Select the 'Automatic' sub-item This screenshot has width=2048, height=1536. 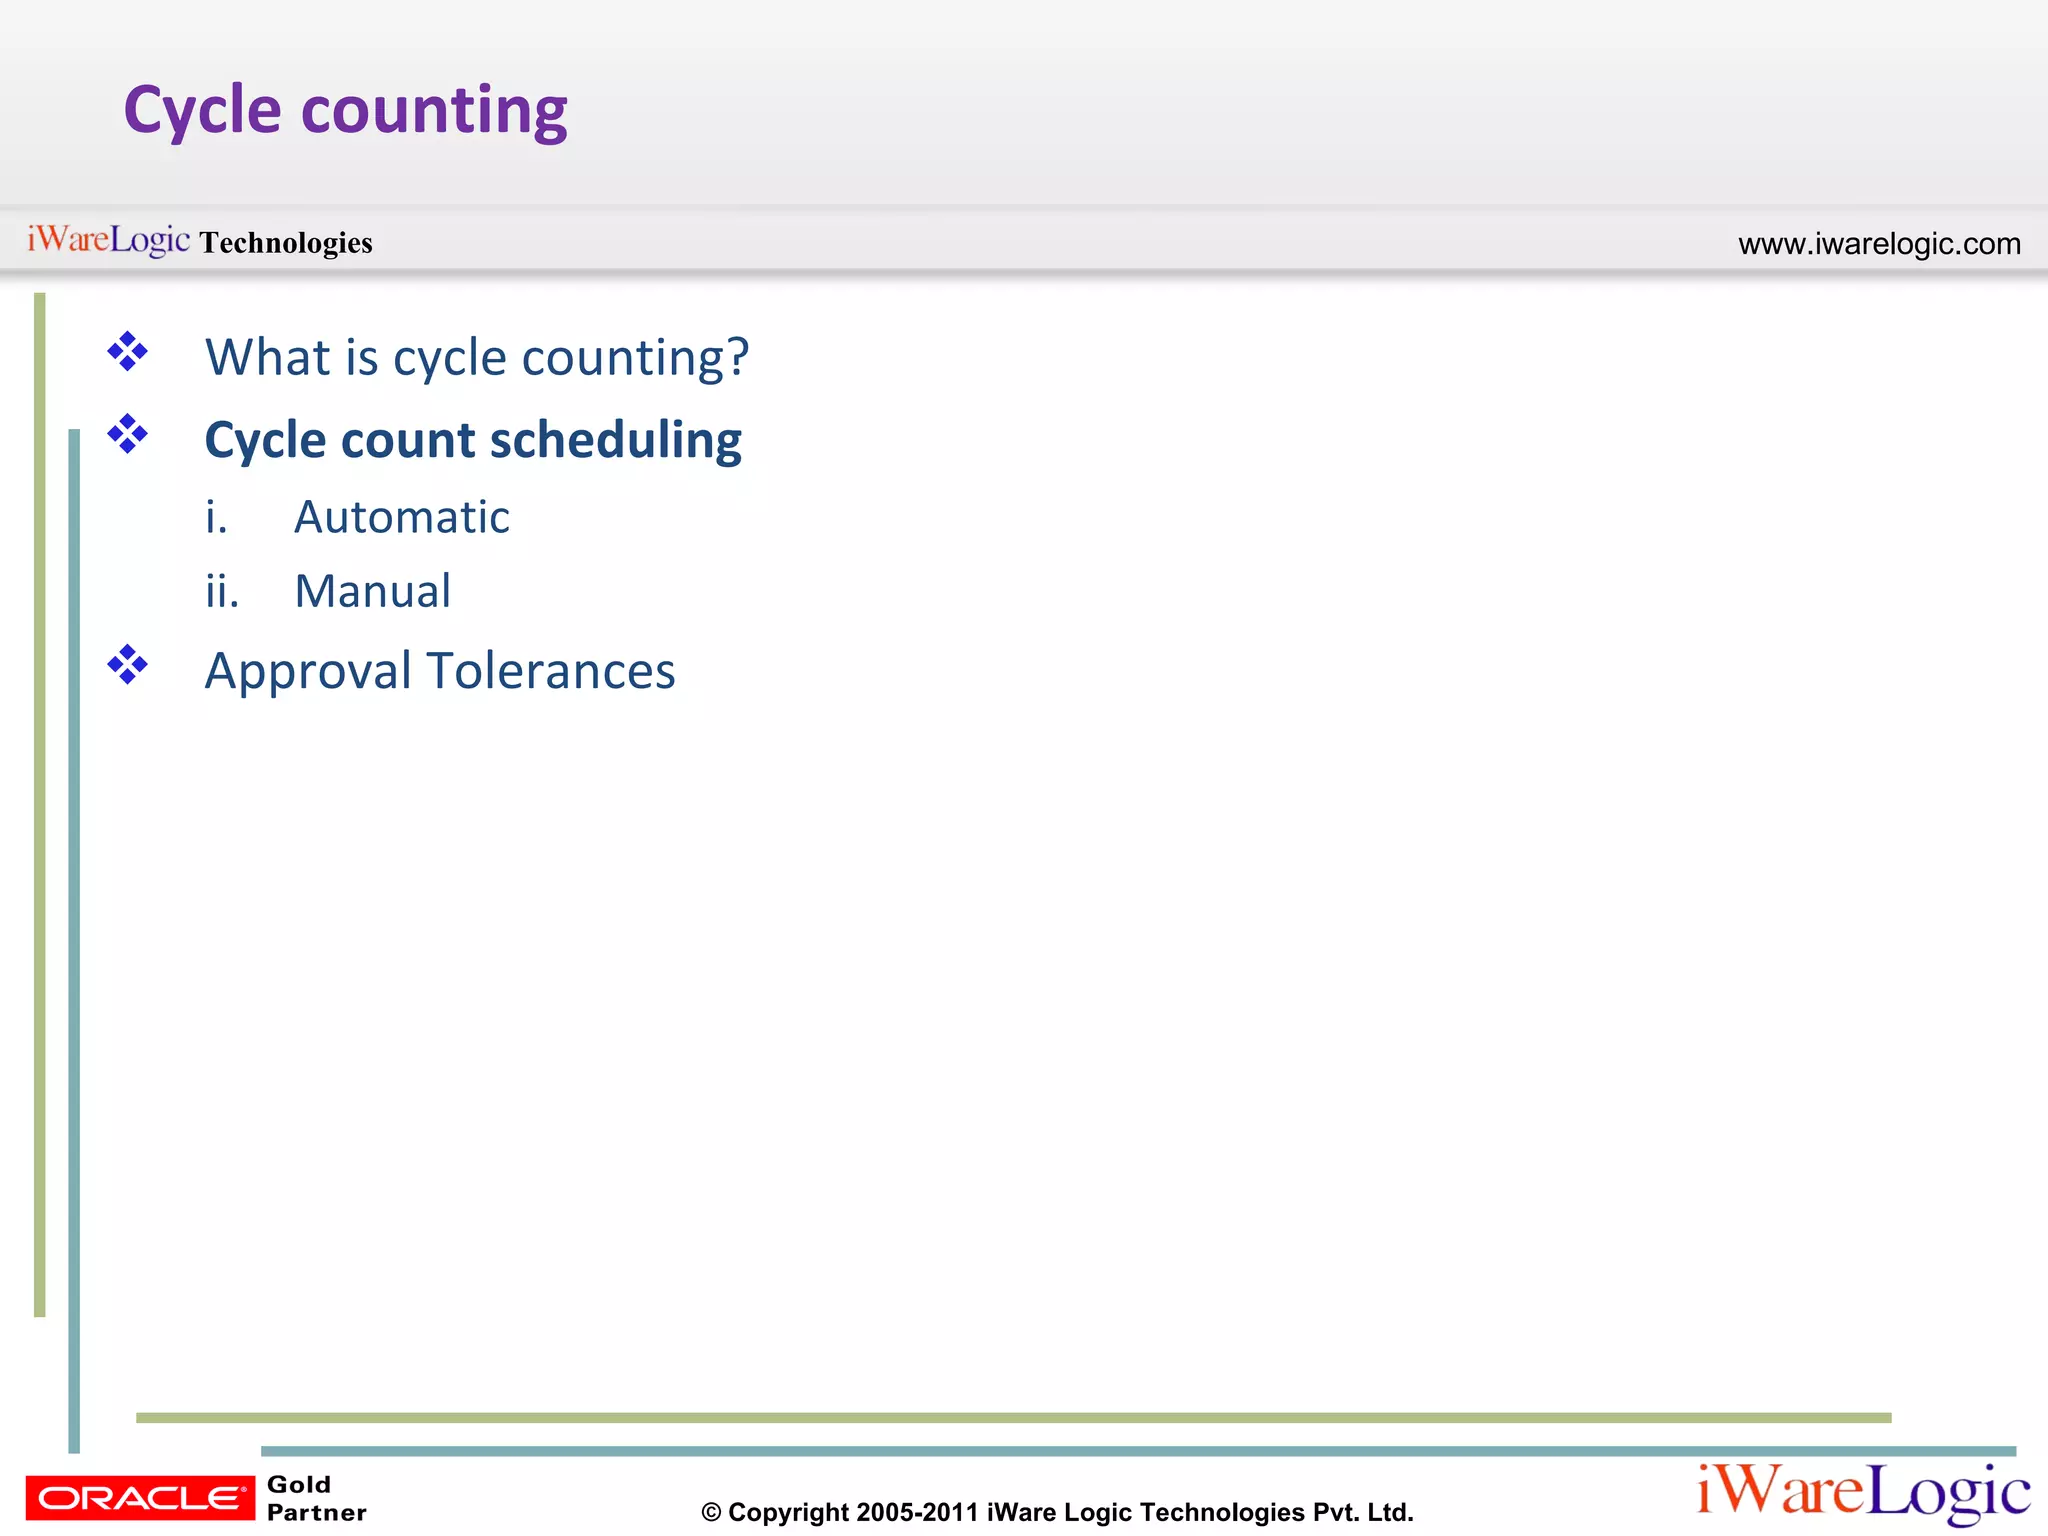pos(402,517)
